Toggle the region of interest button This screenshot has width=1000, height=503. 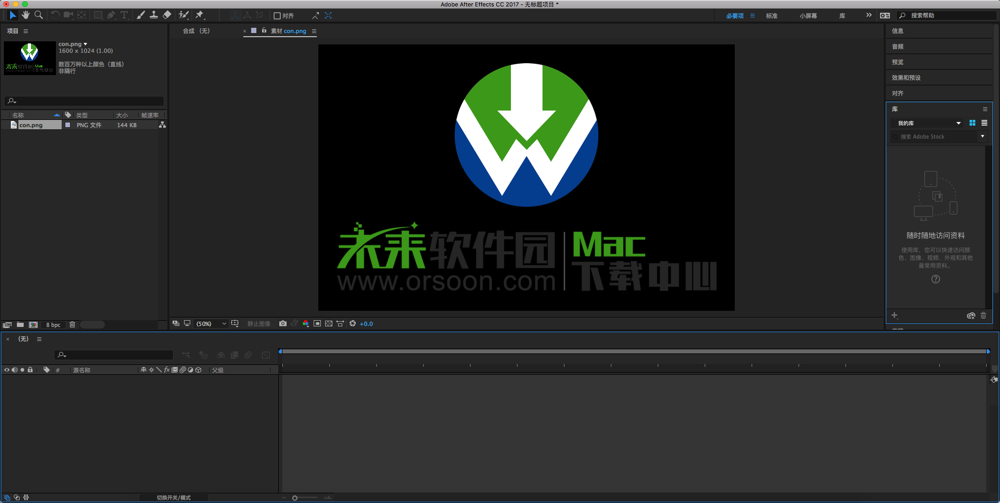tap(317, 324)
